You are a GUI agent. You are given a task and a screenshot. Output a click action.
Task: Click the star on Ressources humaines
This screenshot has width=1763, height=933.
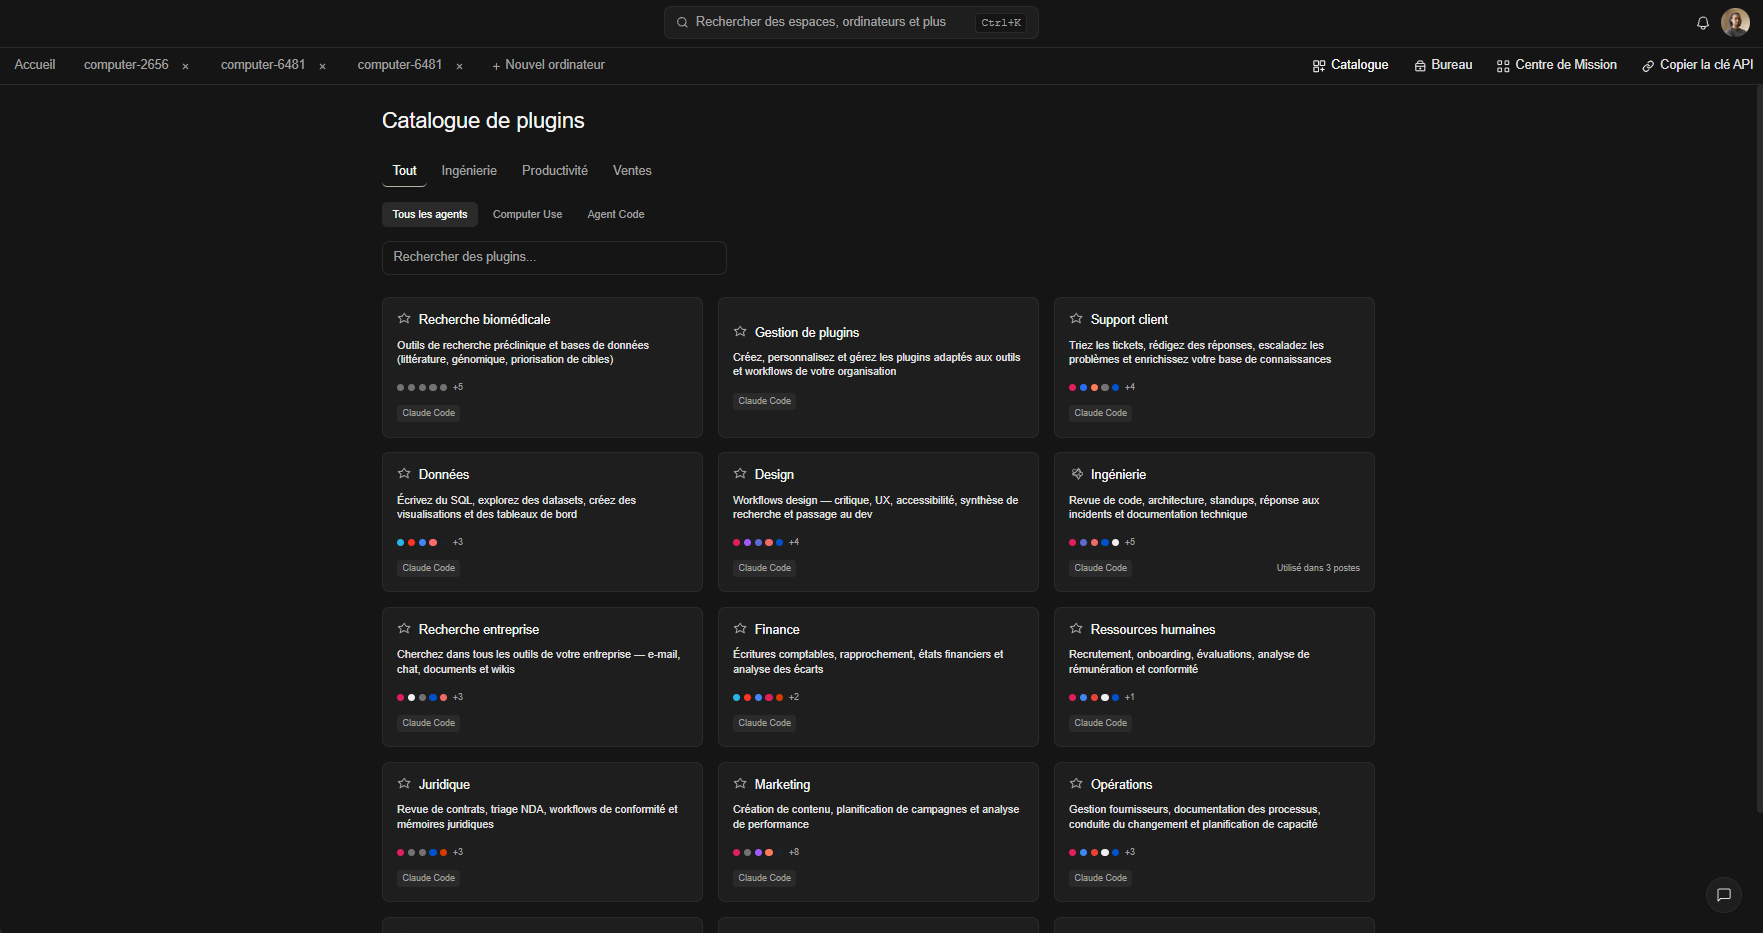point(1076,629)
